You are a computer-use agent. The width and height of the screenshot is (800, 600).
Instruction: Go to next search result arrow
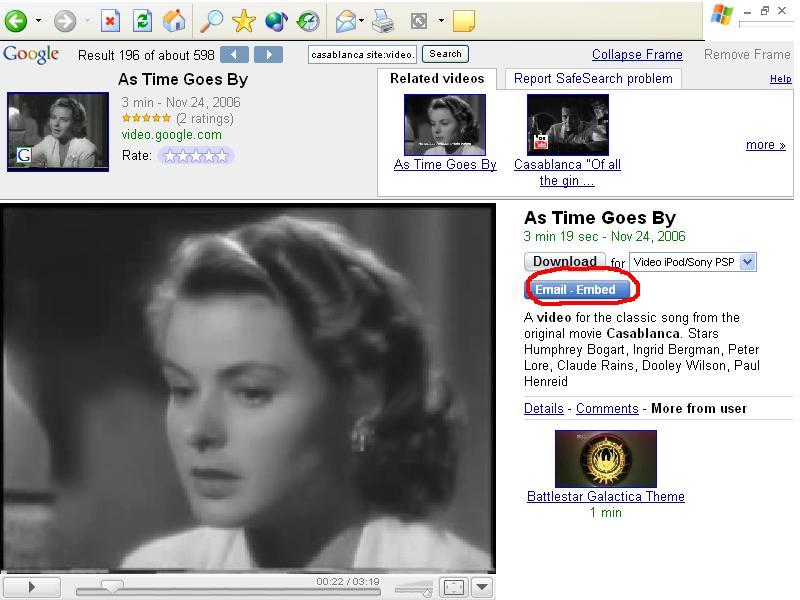coord(268,55)
